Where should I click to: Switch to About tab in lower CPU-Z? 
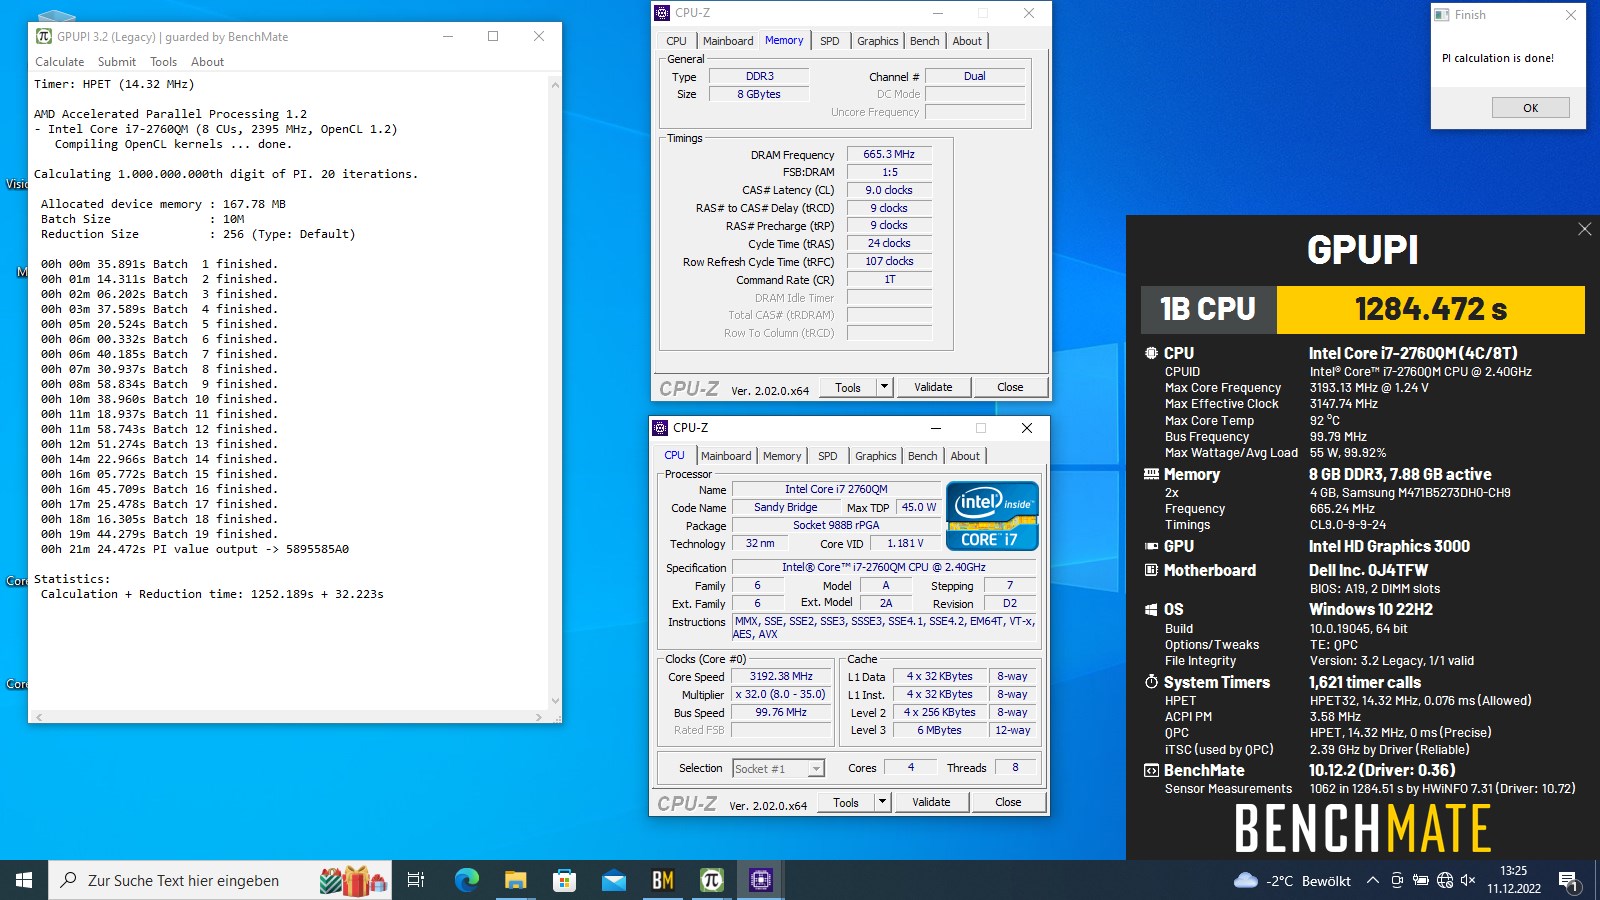pyautogui.click(x=965, y=456)
